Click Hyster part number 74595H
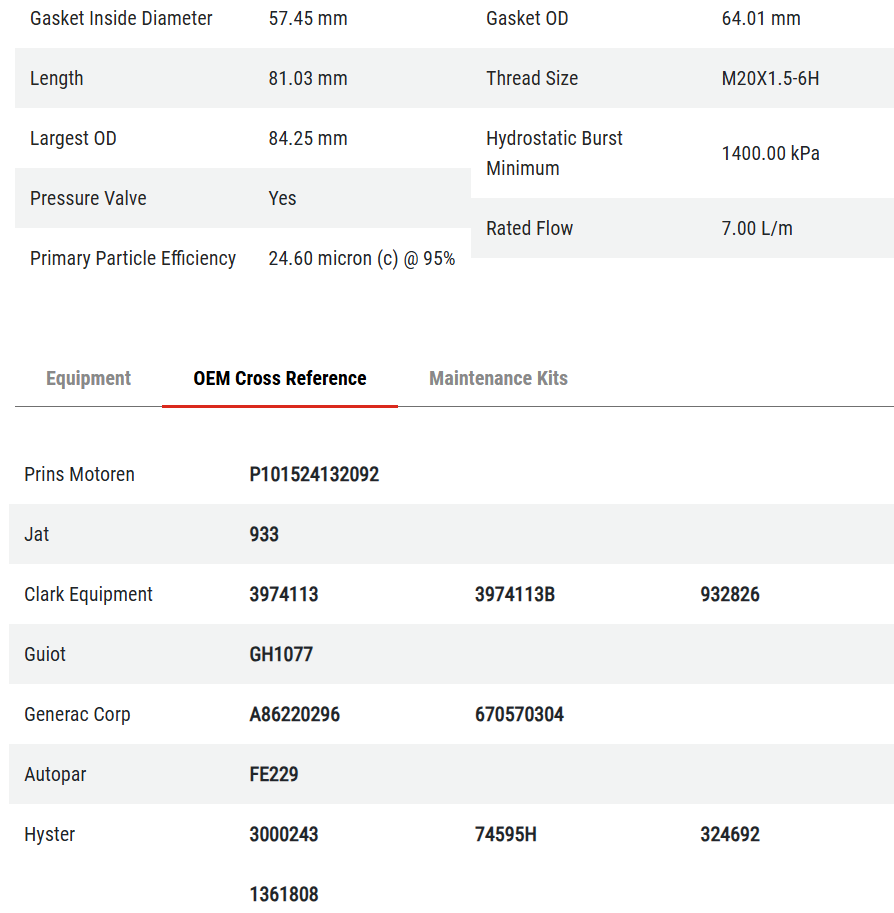This screenshot has width=894, height=913. pyautogui.click(x=506, y=834)
